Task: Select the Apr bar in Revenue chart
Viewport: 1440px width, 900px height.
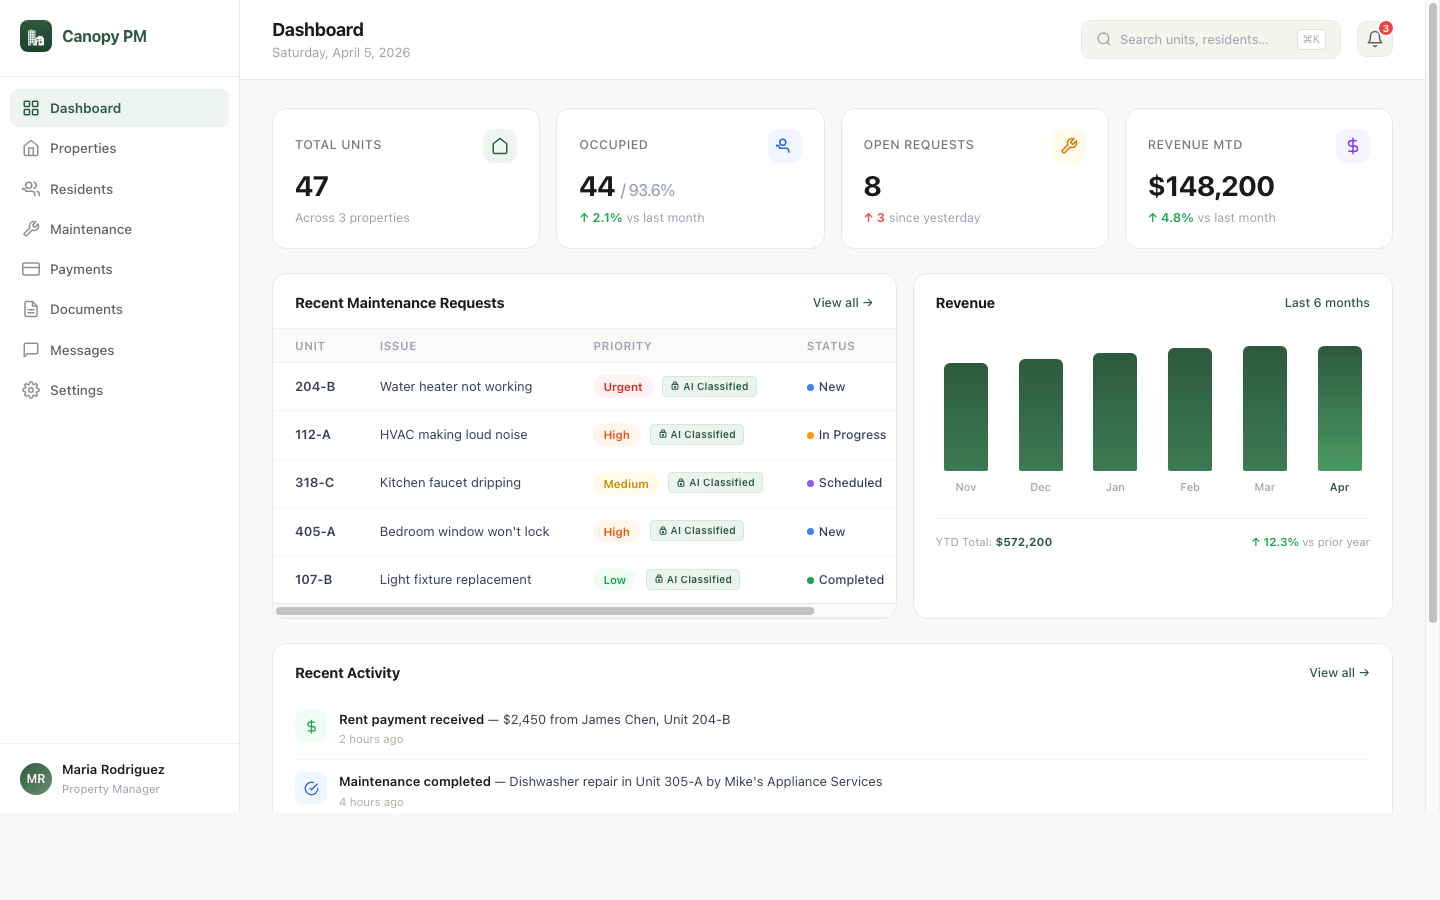Action: (x=1339, y=408)
